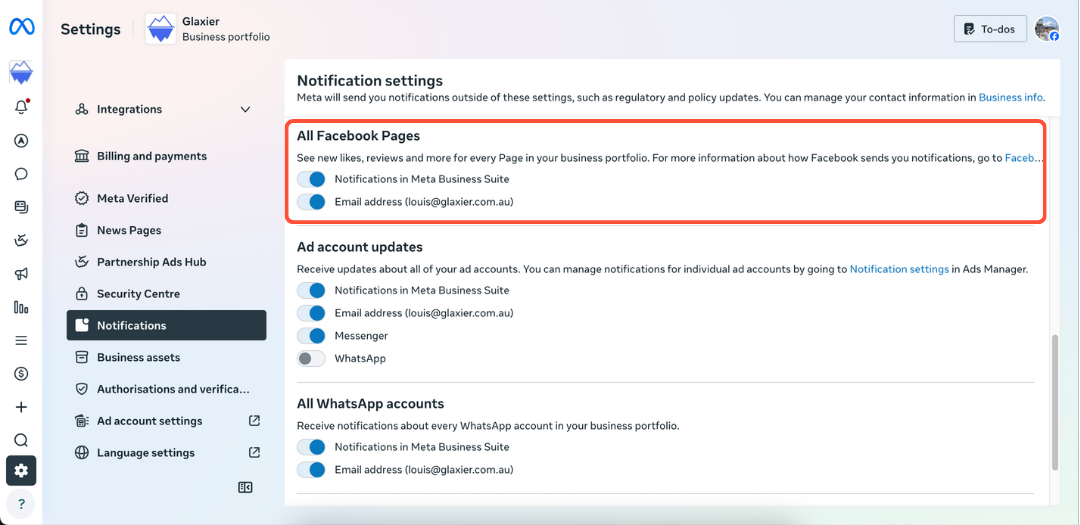
Task: Select Notifications in settings menu
Action: coord(166,325)
